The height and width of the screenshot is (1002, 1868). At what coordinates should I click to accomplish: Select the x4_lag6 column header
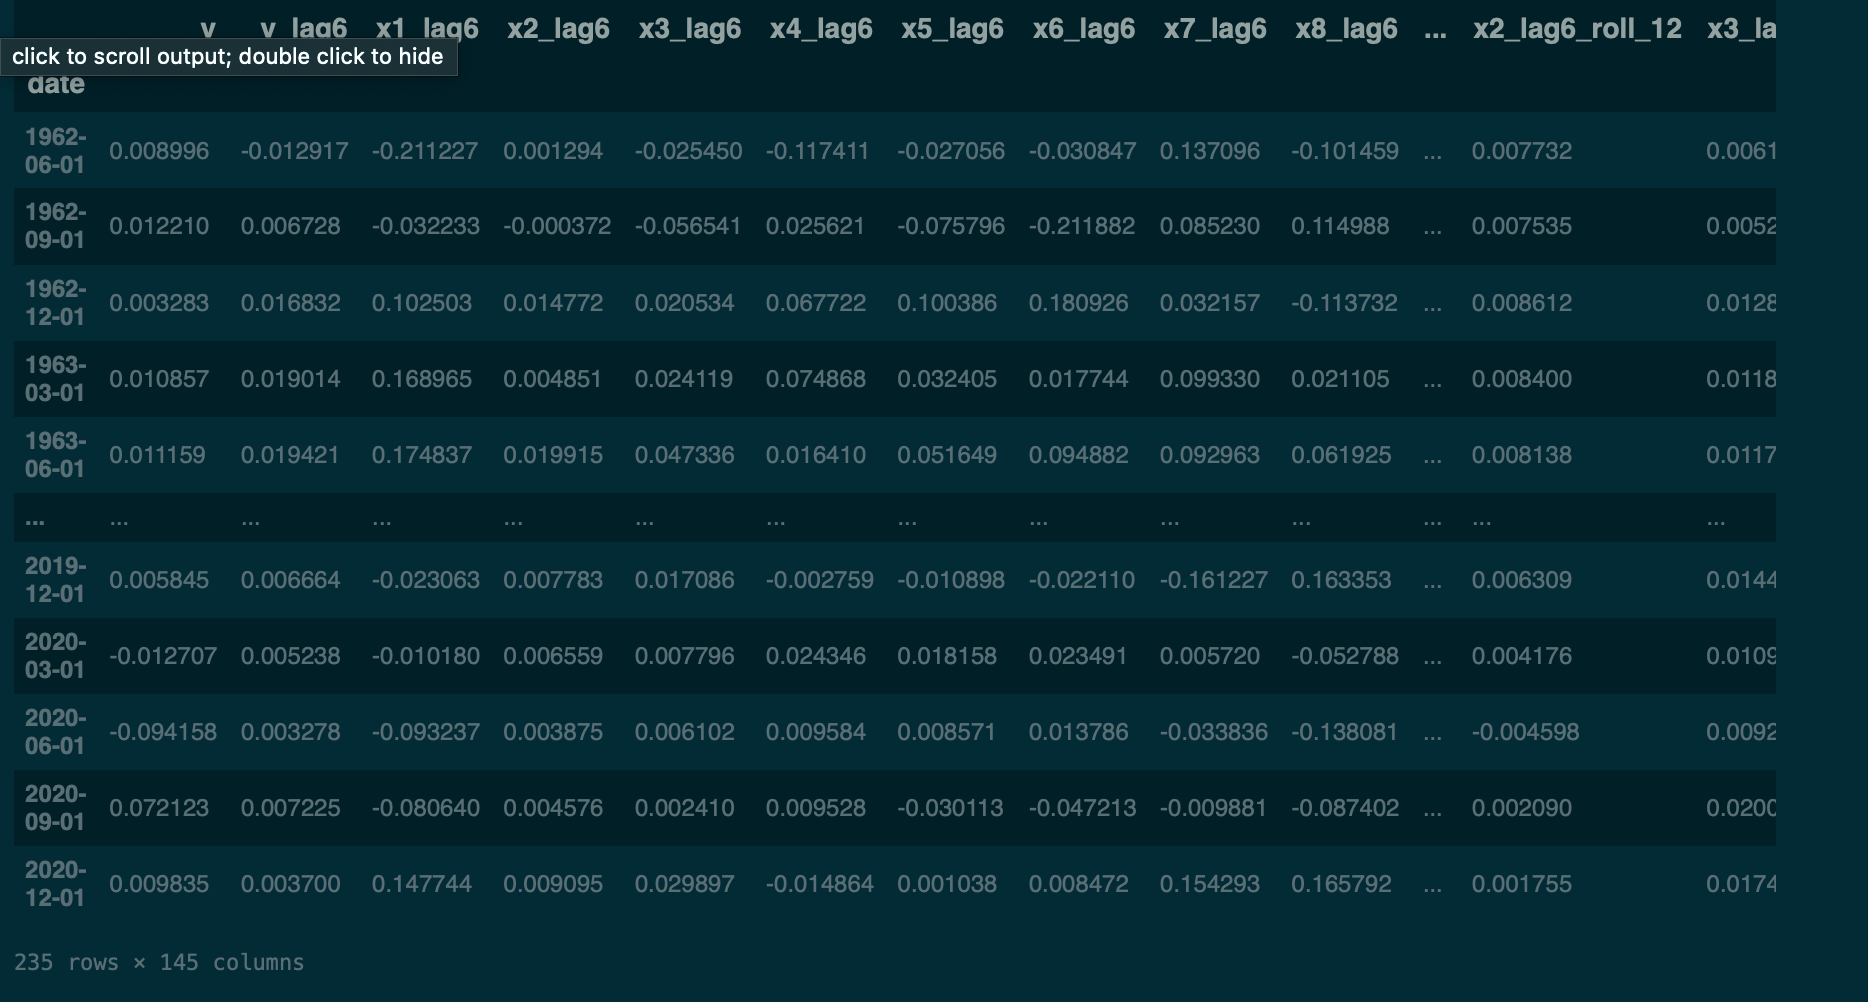click(820, 28)
